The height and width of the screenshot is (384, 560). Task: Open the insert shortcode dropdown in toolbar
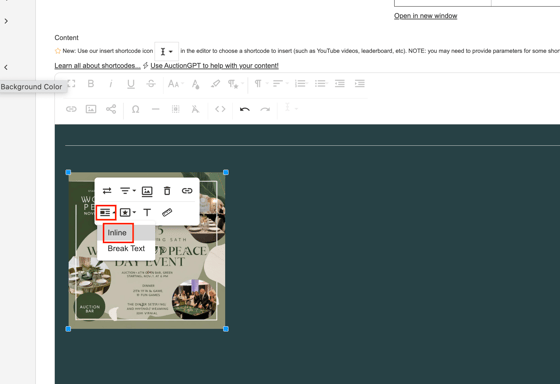pyautogui.click(x=290, y=108)
